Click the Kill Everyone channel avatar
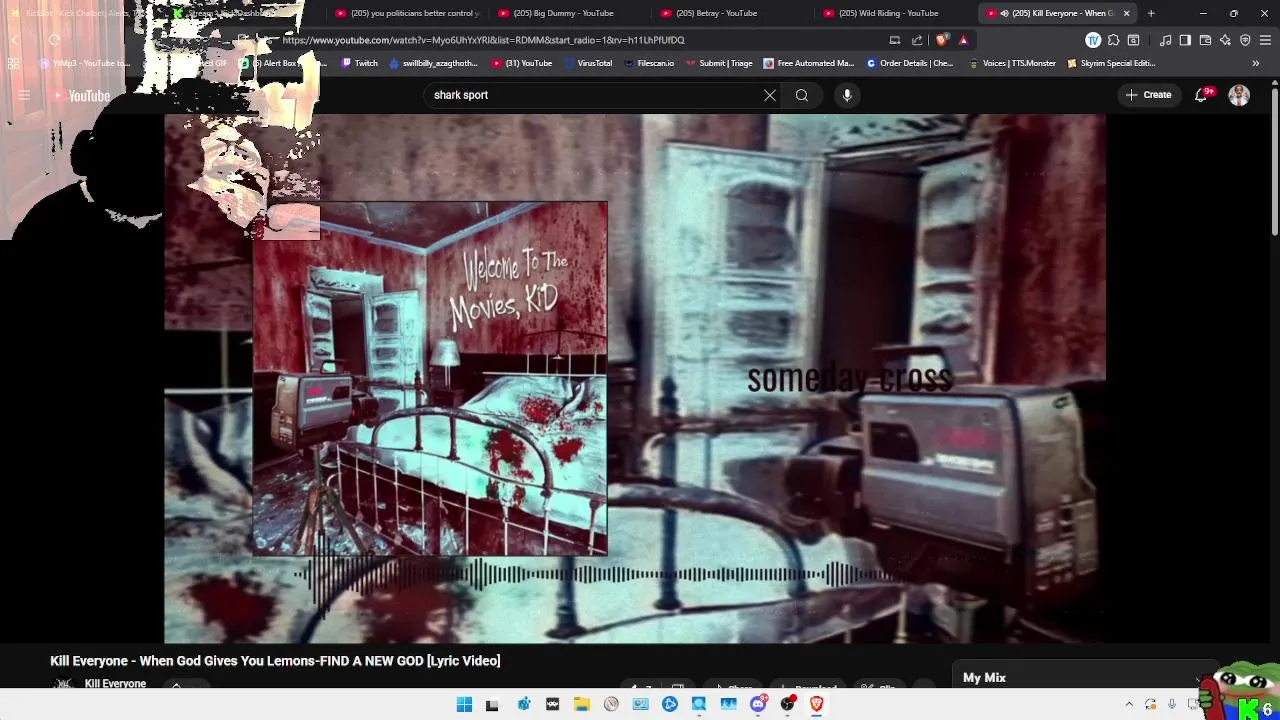Viewport: 1280px width, 720px height. click(63, 685)
